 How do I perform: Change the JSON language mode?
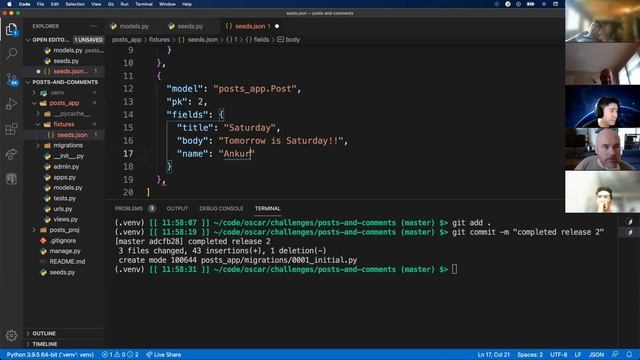pyautogui.click(x=596, y=355)
